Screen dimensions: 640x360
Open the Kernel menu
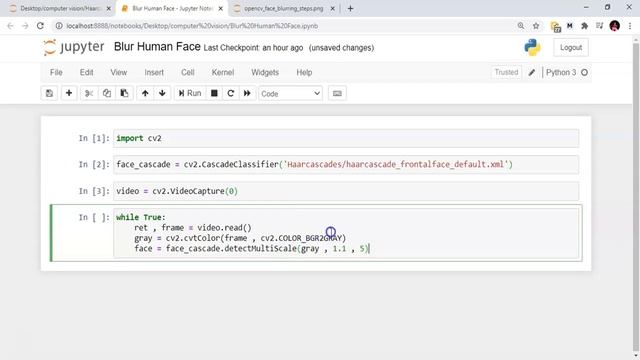click(222, 72)
